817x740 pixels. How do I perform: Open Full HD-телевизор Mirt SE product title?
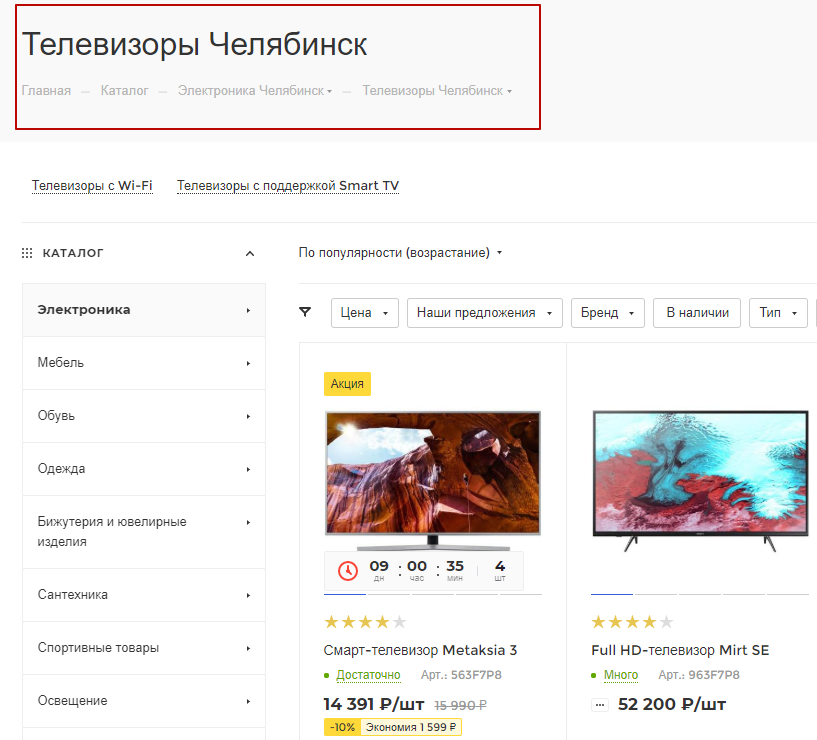pos(680,650)
